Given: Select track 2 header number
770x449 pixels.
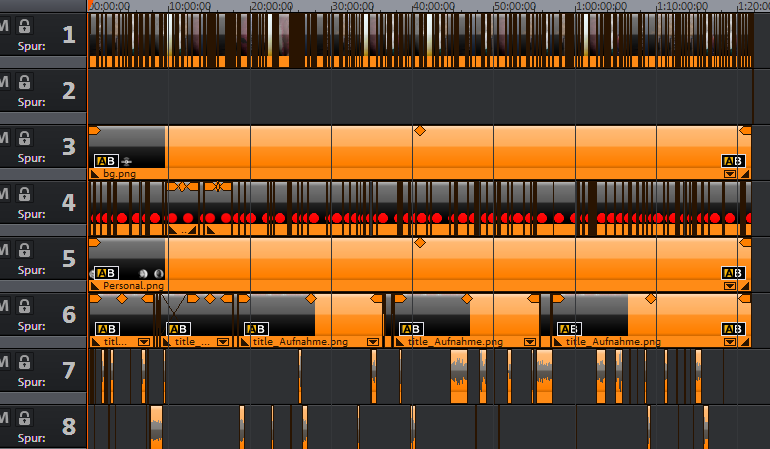Looking at the screenshot, I should (69, 92).
